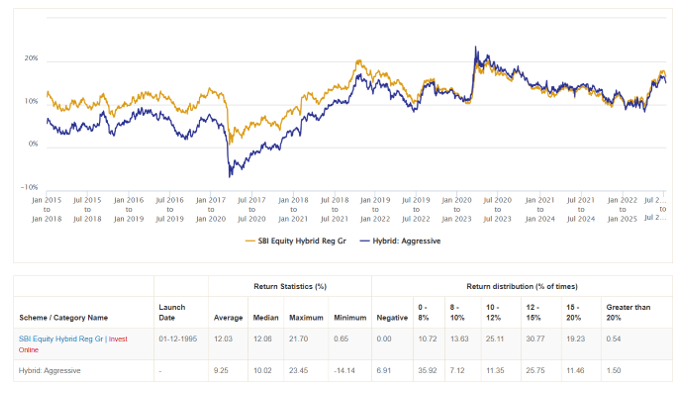This screenshot has width=690, height=398.
Task: Select launch date 01-12-1995 cell
Action: coord(178,339)
